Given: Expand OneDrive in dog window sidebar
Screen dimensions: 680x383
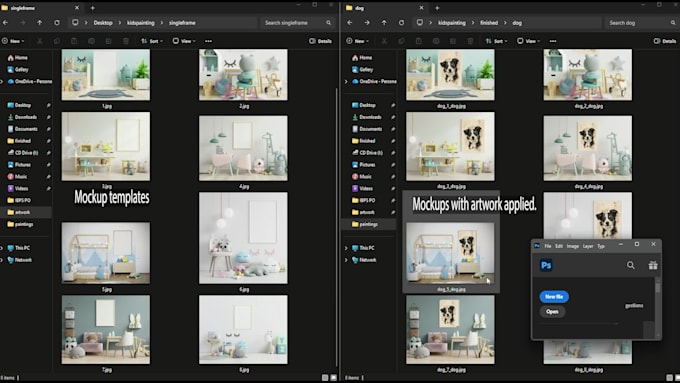Looking at the screenshot, I should pyautogui.click(x=346, y=81).
